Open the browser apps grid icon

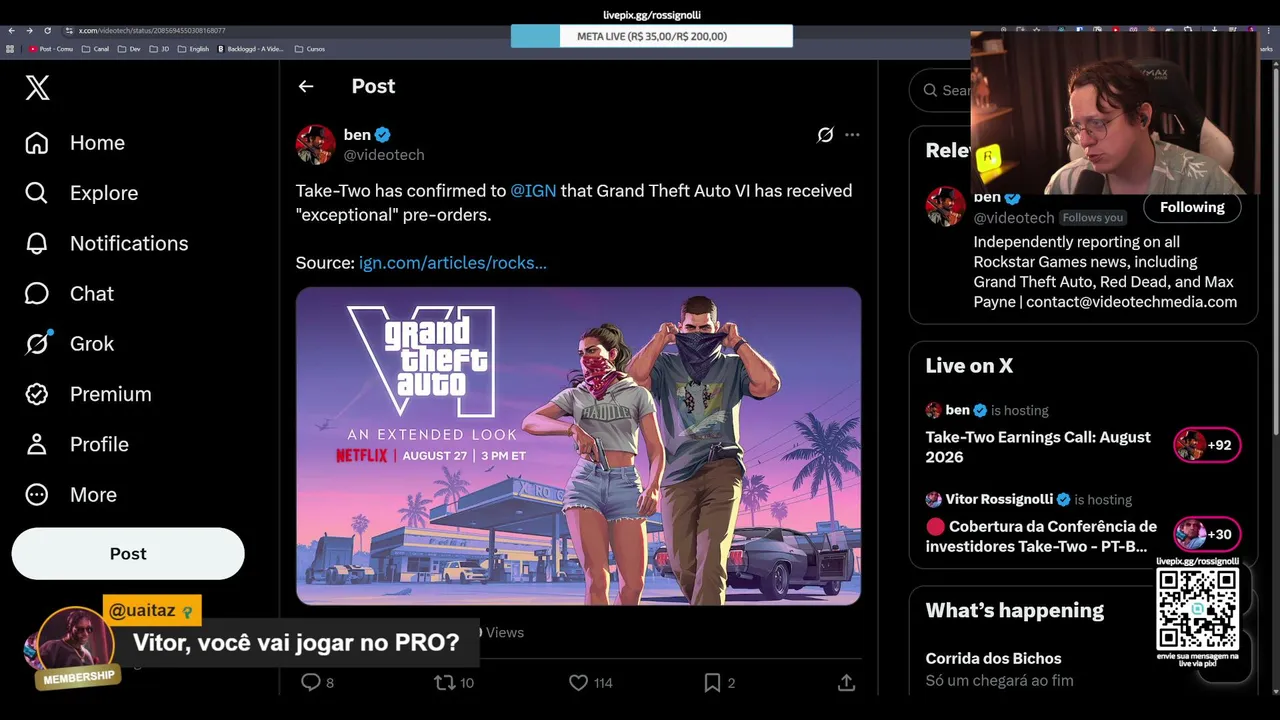click(10, 49)
